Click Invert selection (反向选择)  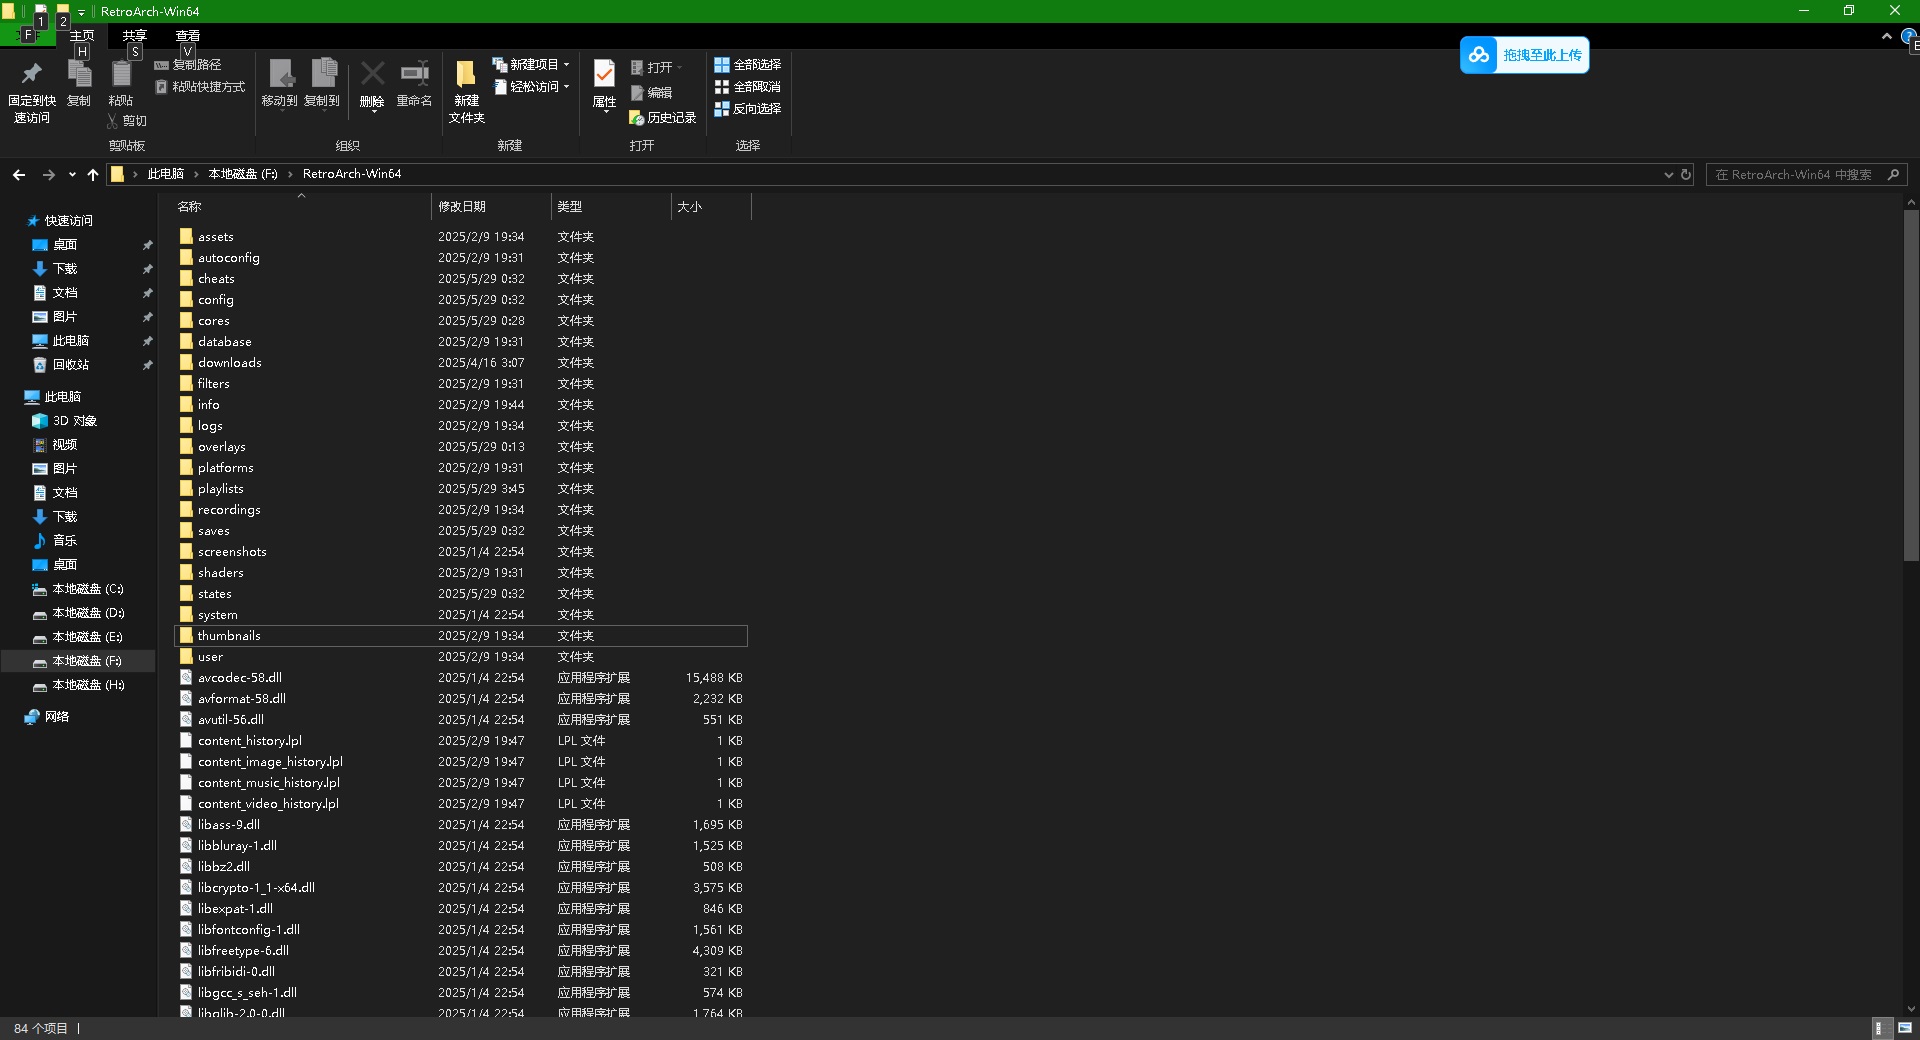(747, 109)
